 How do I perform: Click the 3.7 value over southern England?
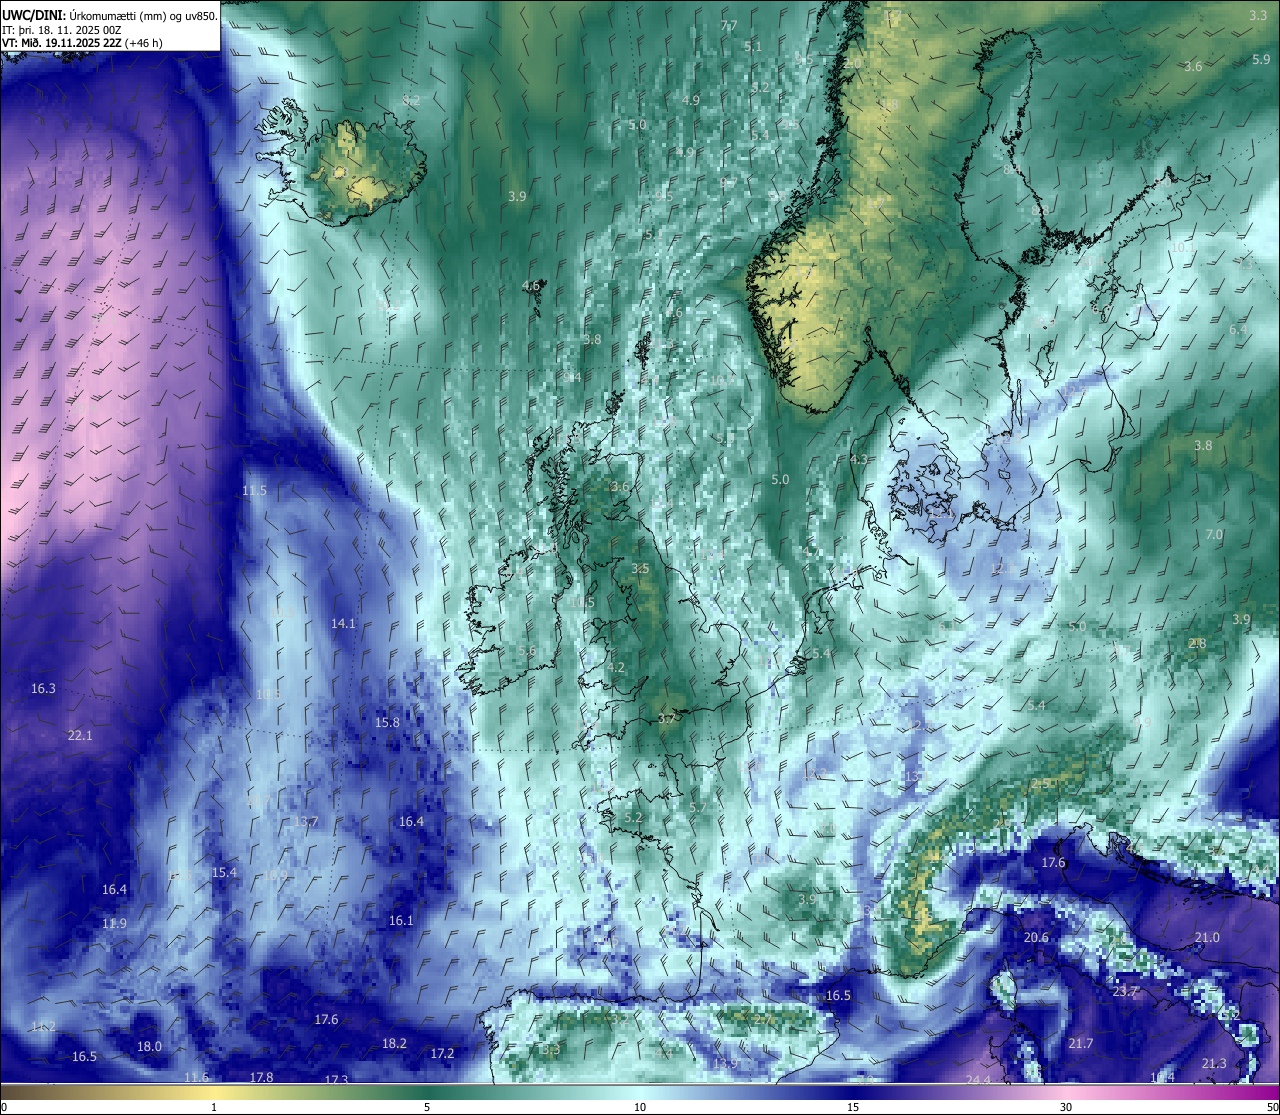[667, 718]
